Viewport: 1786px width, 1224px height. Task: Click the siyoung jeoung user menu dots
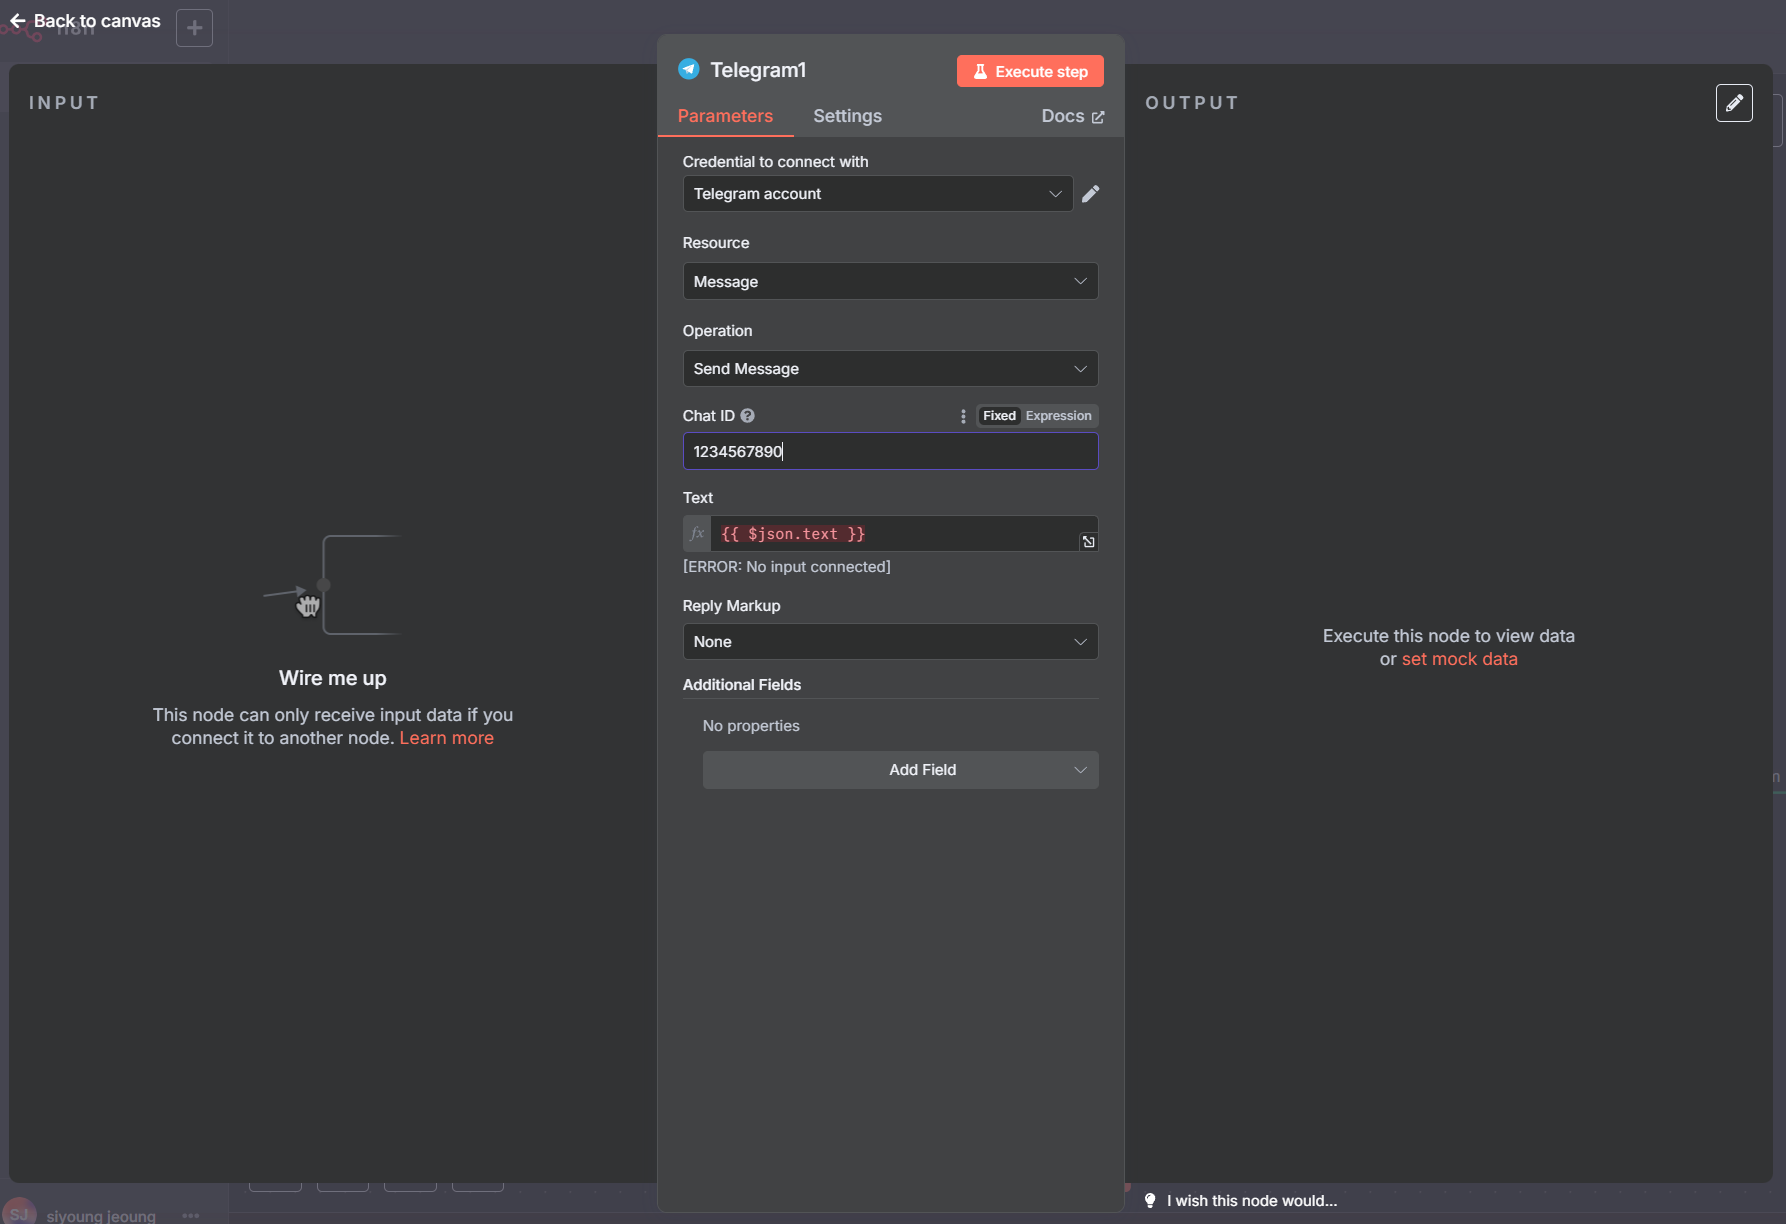tap(191, 1215)
